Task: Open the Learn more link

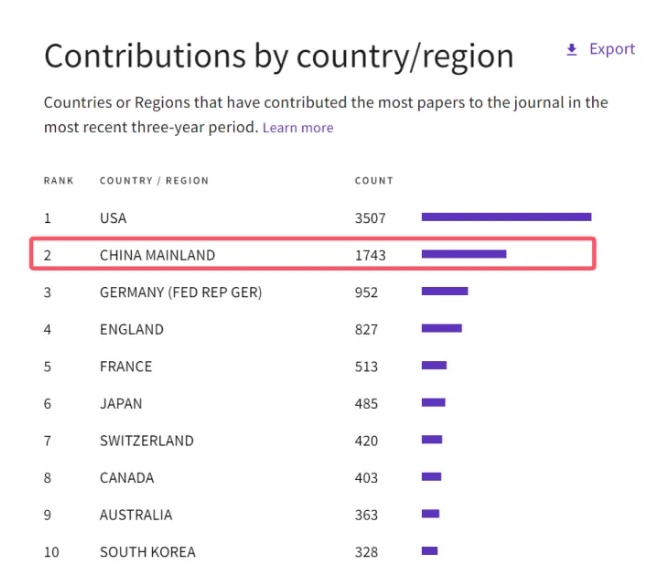Action: coord(298,128)
